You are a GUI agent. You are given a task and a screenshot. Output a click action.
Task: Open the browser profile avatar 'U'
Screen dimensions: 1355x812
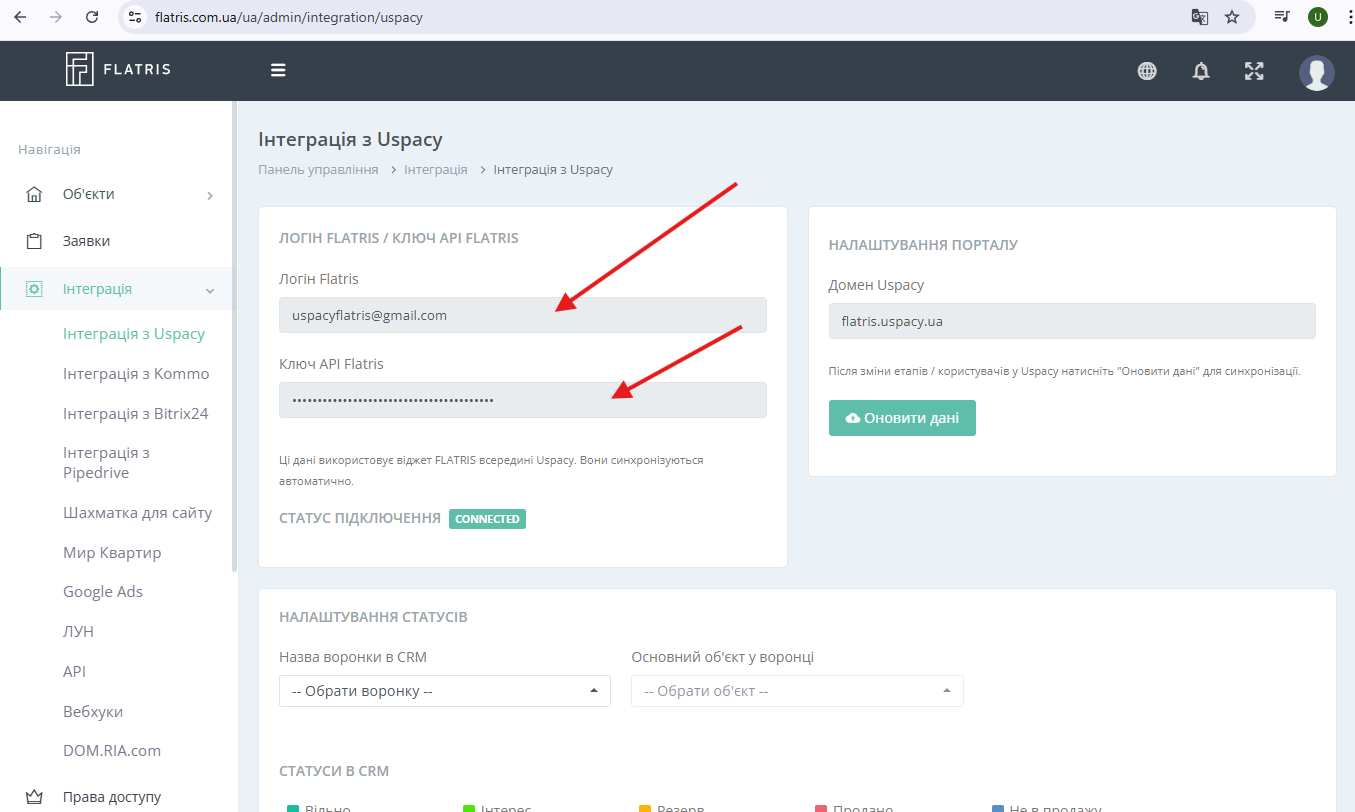click(x=1318, y=17)
